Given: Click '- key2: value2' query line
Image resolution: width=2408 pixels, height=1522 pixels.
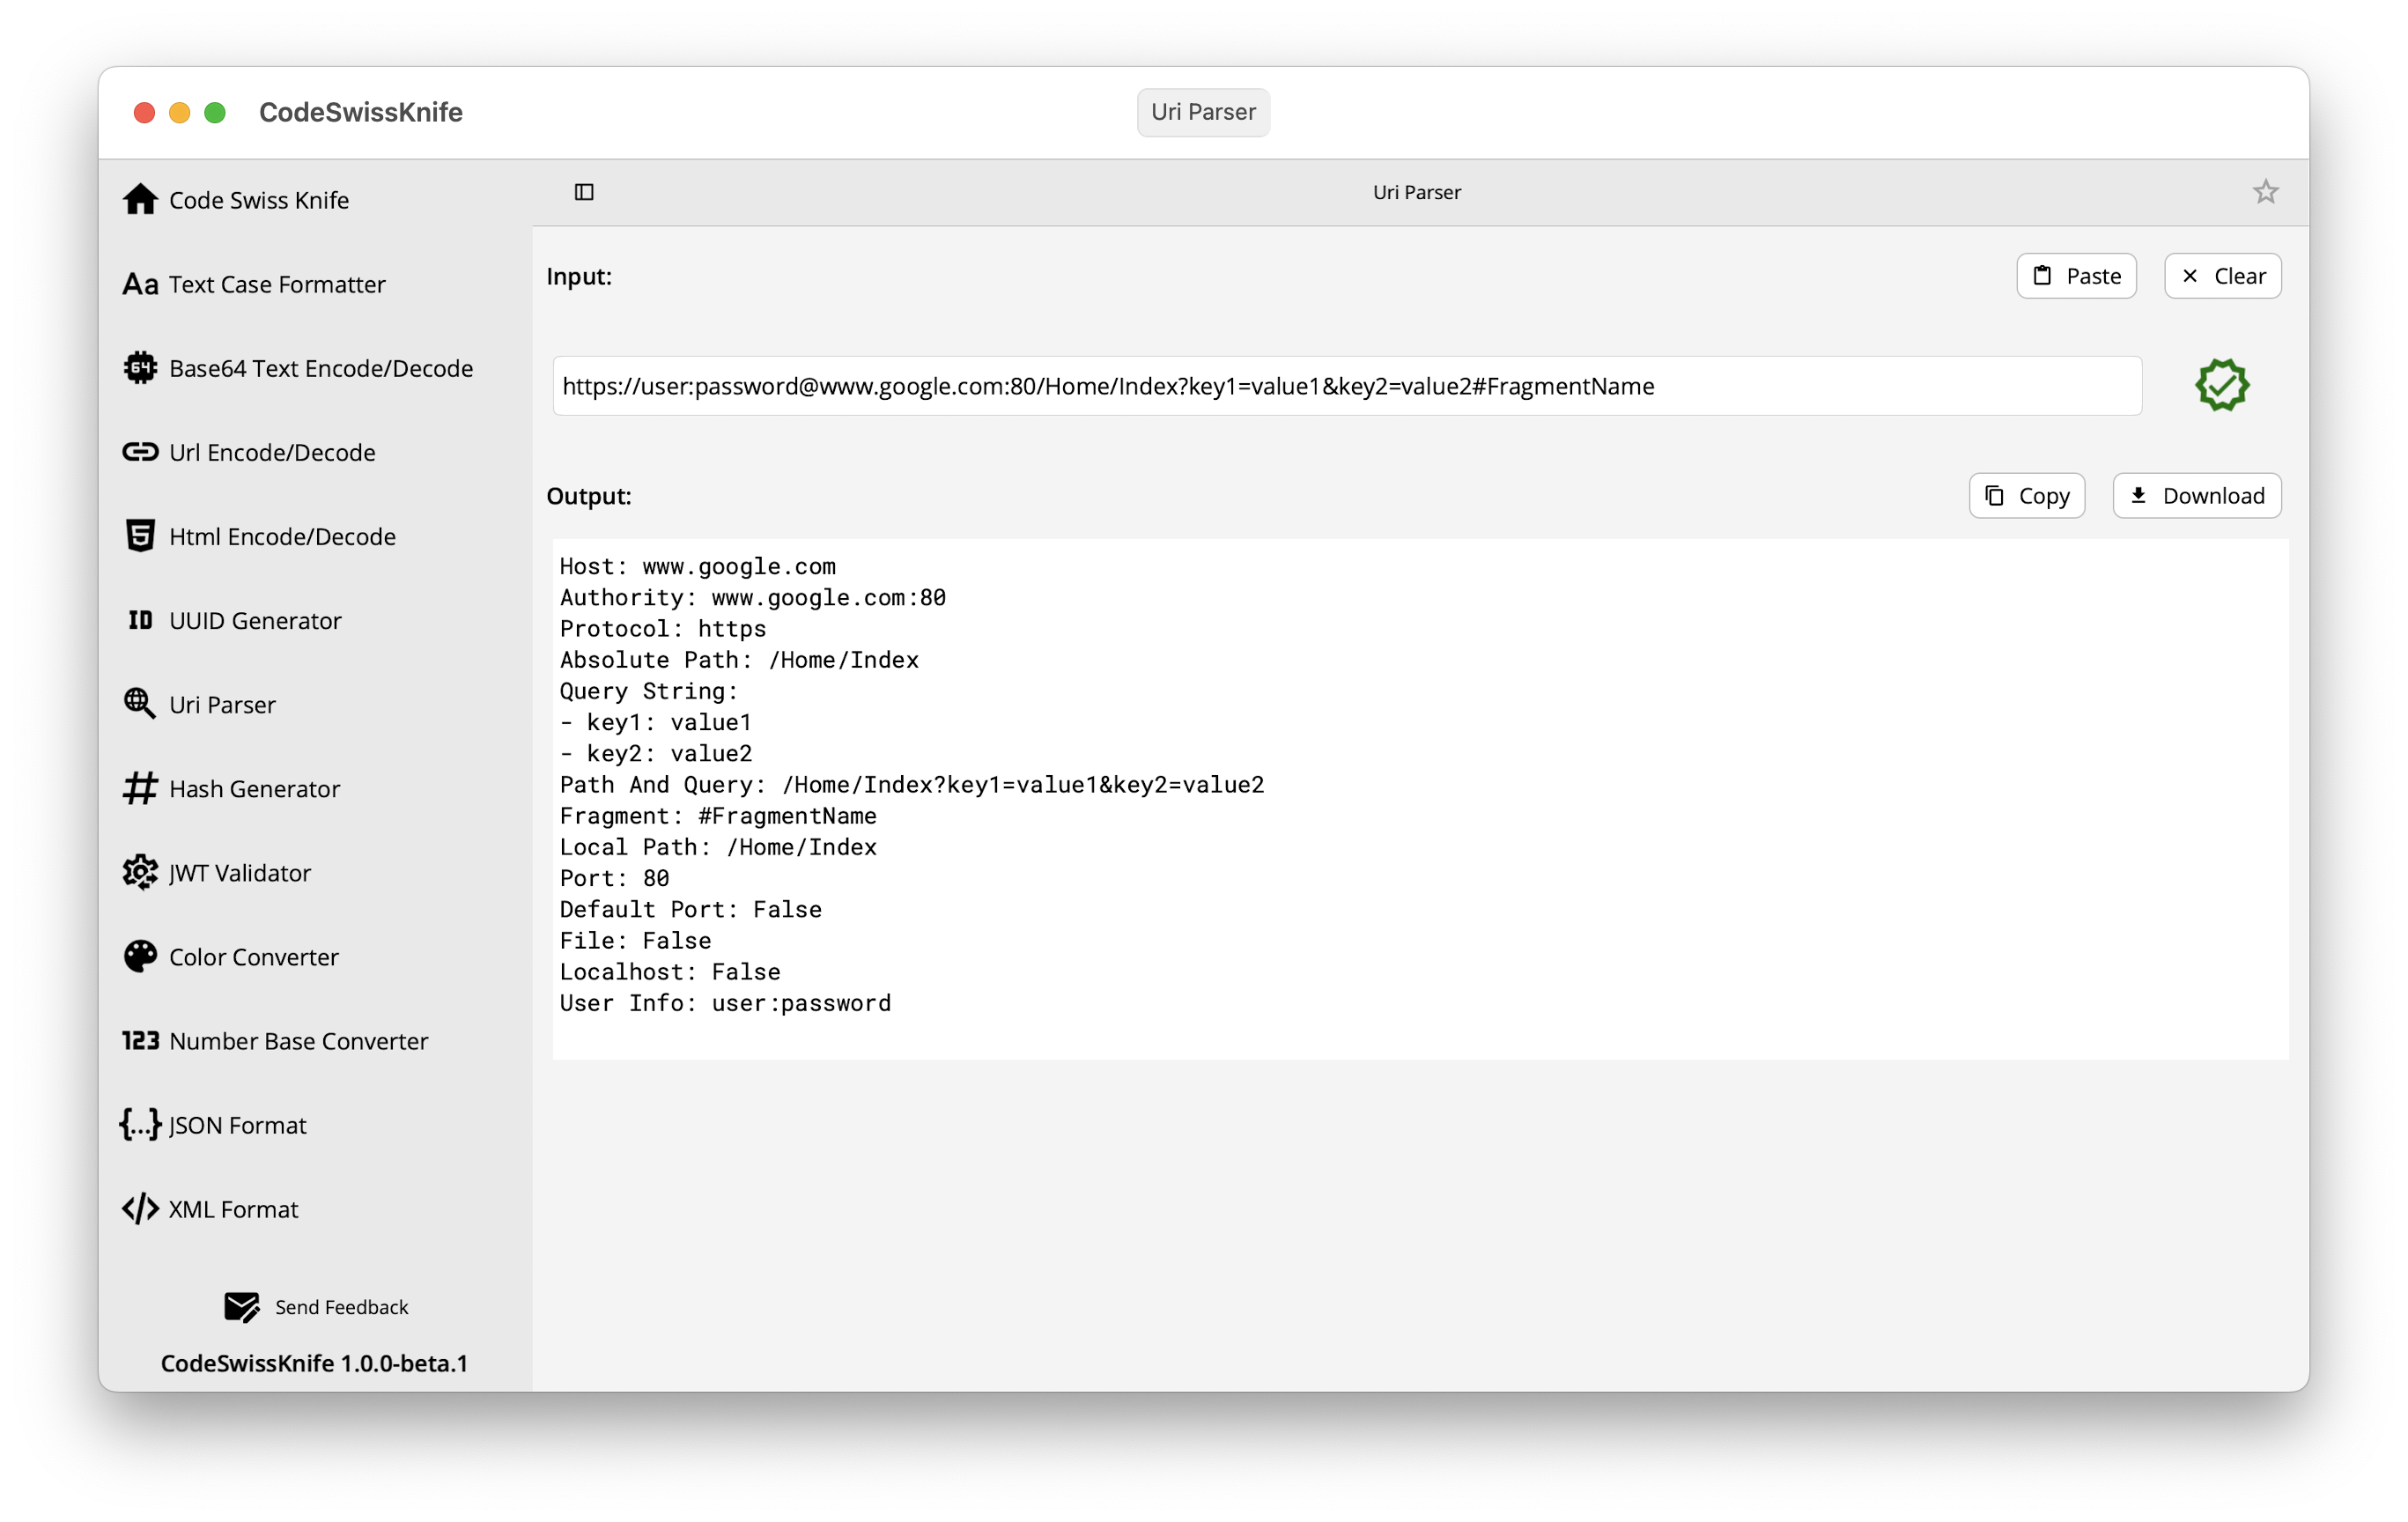Looking at the screenshot, I should (x=655, y=753).
